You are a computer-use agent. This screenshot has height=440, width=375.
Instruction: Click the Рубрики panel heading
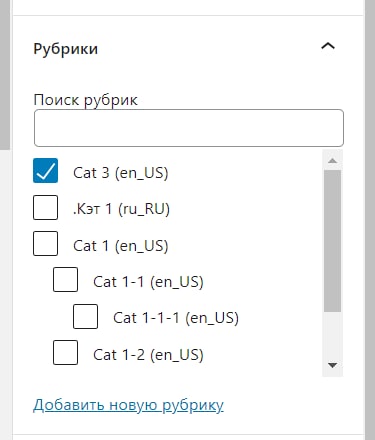pyautogui.click(x=66, y=49)
